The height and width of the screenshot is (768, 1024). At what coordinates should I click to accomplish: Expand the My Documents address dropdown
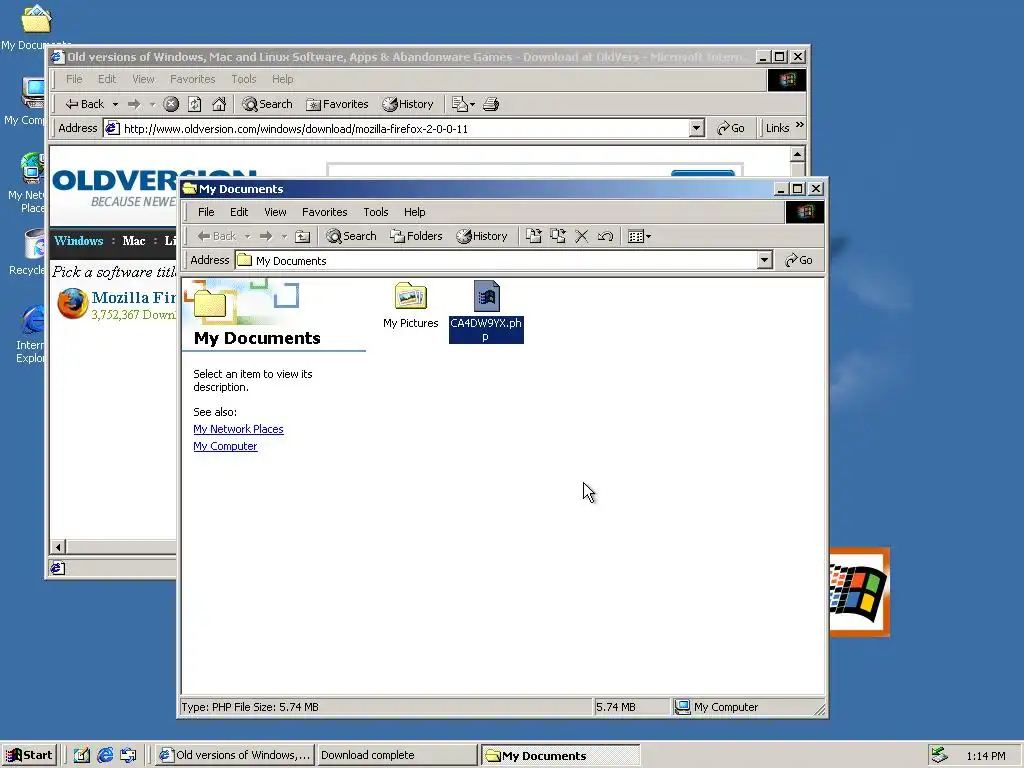(765, 260)
